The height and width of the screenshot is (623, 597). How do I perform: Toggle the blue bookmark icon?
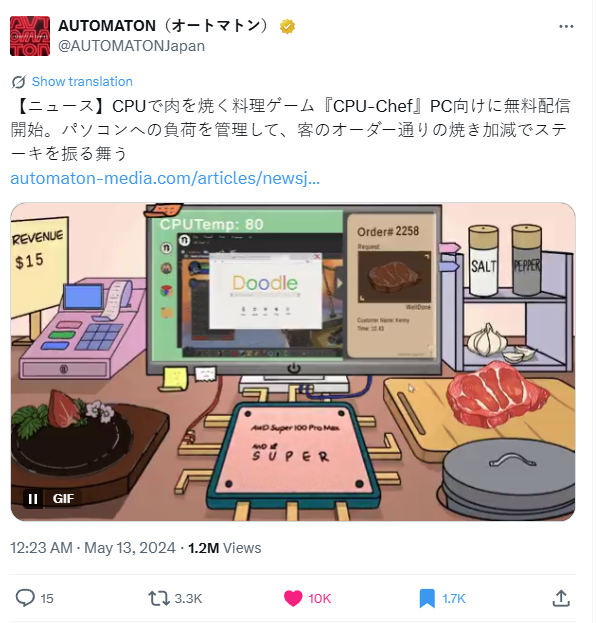[x=427, y=598]
